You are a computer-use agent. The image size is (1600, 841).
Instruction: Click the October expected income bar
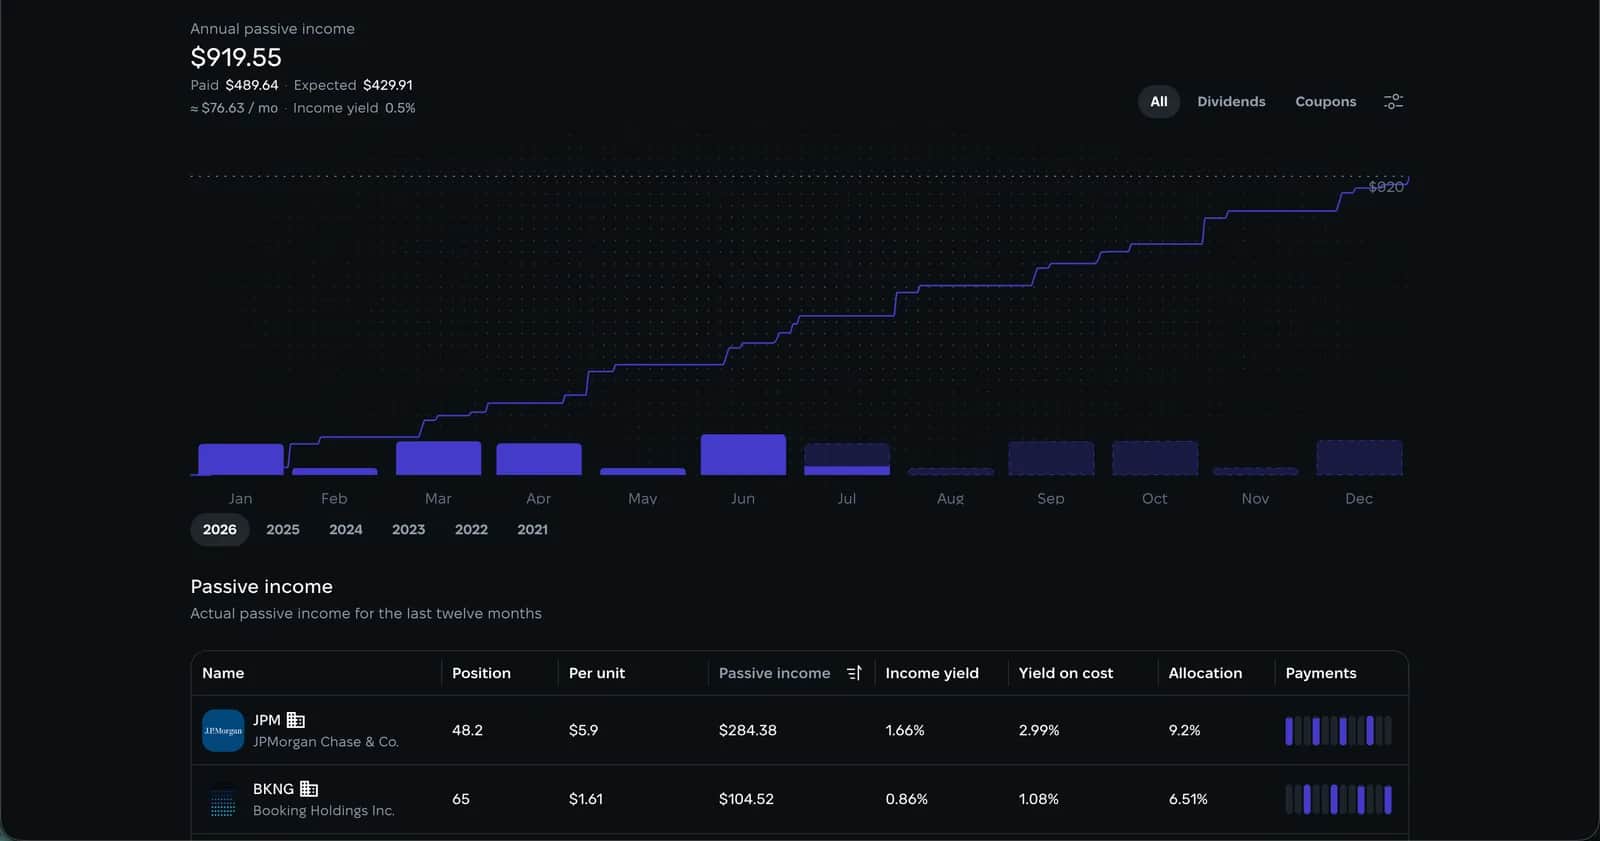[x=1155, y=458]
